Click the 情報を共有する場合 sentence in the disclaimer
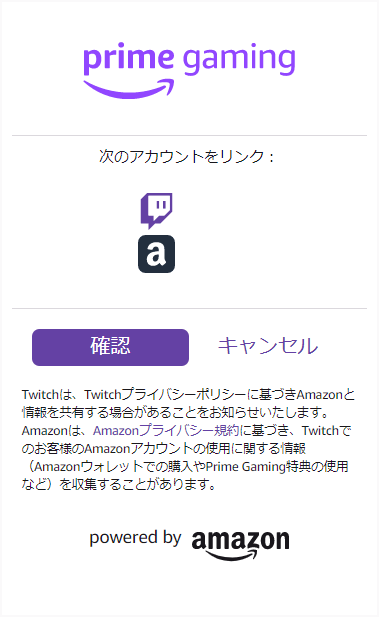 click(x=175, y=412)
